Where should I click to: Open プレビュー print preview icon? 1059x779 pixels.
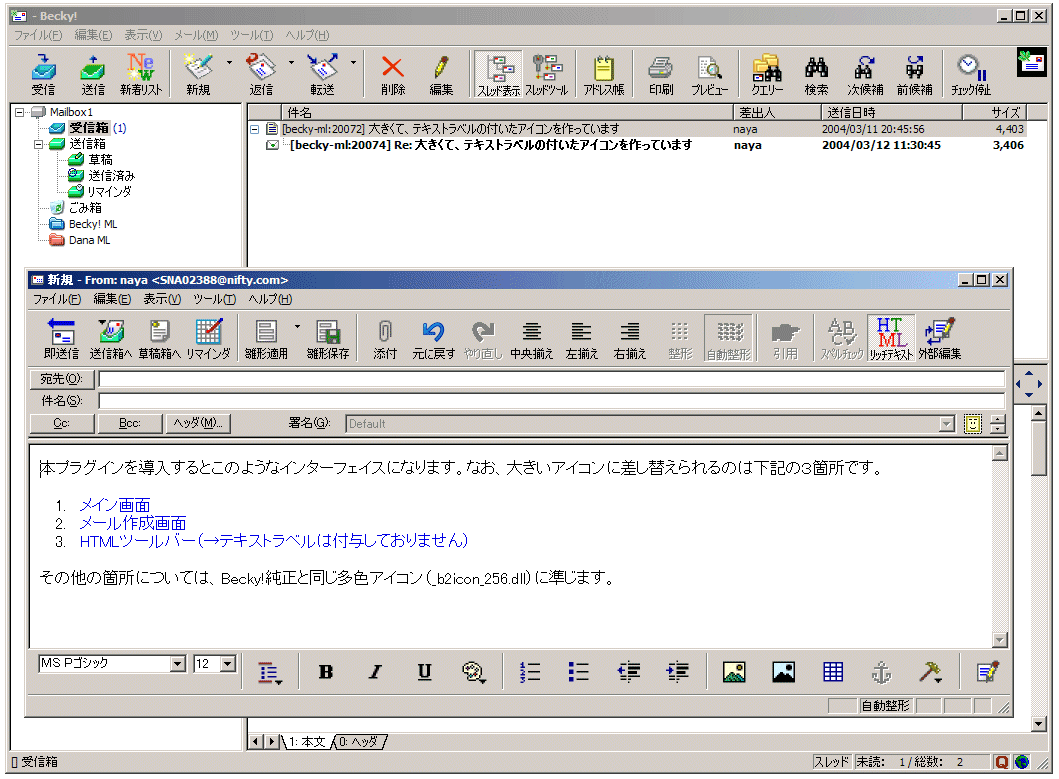(x=709, y=74)
